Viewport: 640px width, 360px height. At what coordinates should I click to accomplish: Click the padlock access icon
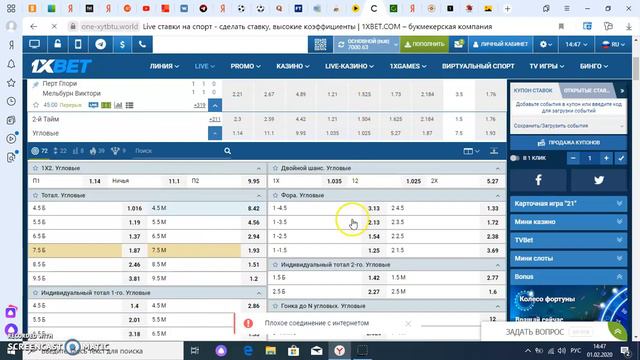pos(57,44)
